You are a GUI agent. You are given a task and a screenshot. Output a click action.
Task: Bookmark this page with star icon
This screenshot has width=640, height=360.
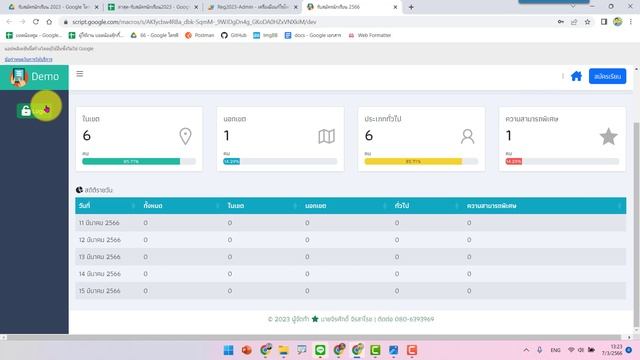(587, 22)
